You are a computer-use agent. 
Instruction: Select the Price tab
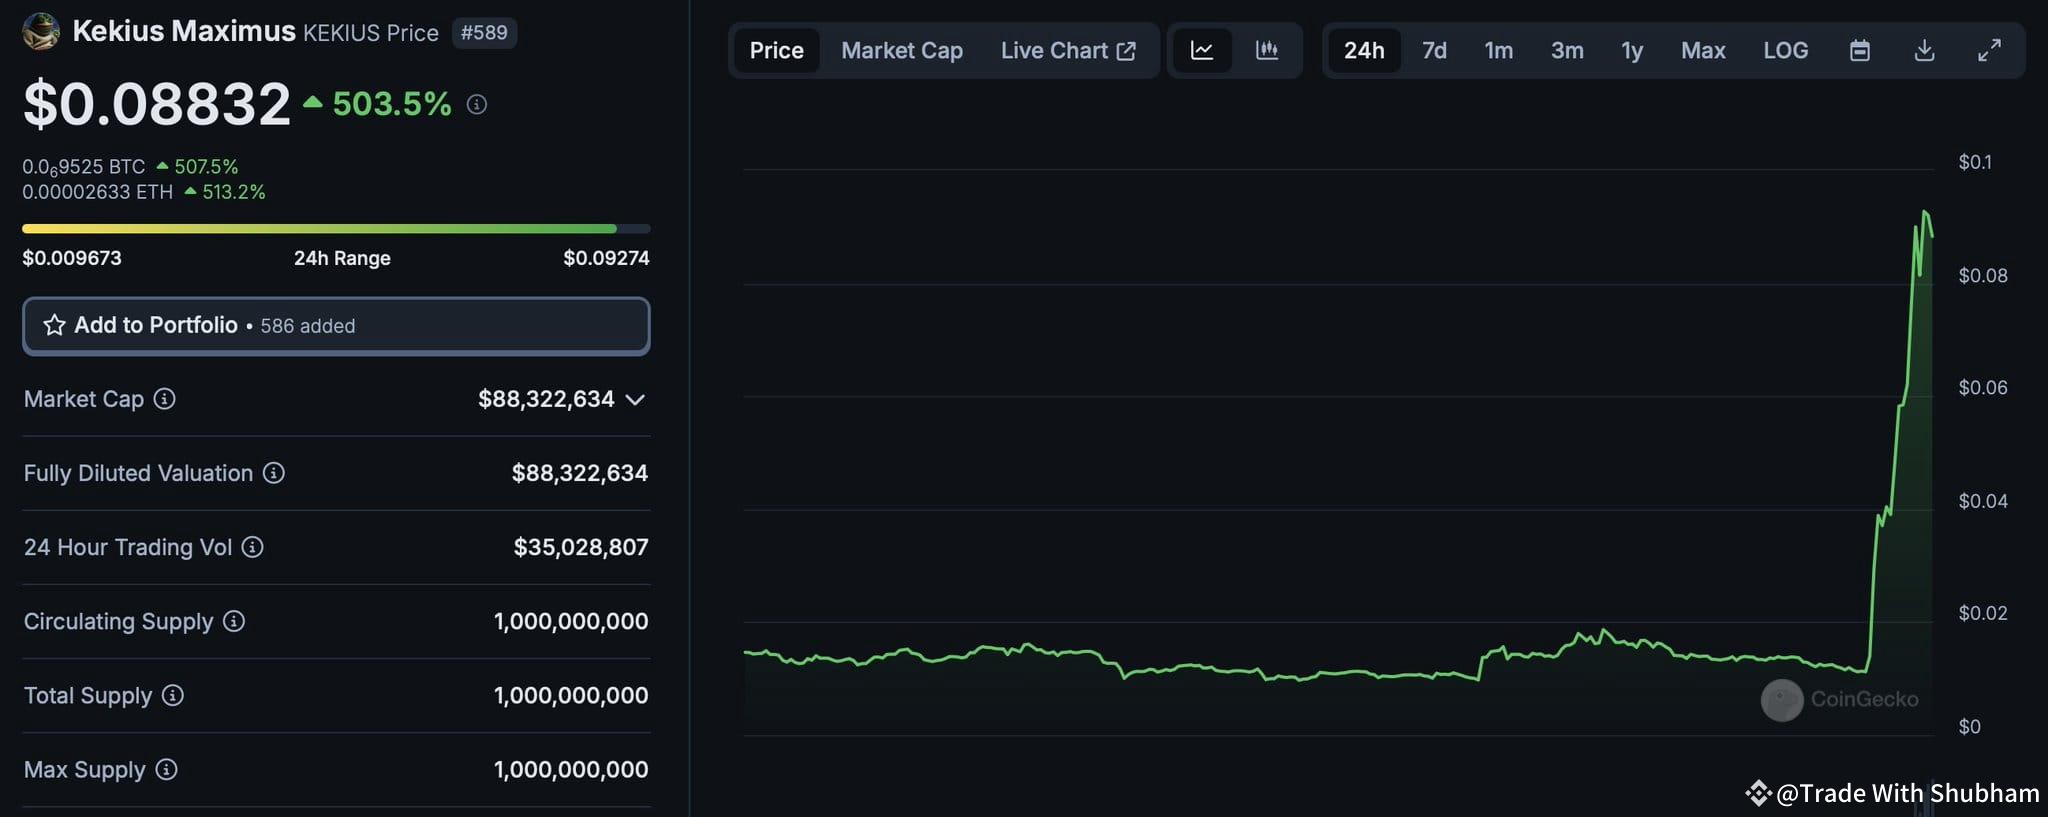click(x=777, y=50)
